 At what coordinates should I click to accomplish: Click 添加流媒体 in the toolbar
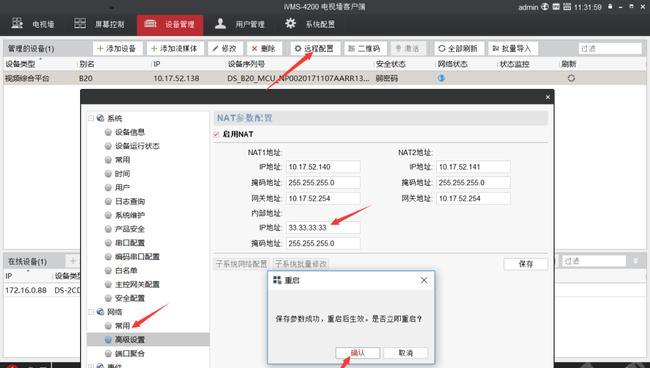pos(175,48)
